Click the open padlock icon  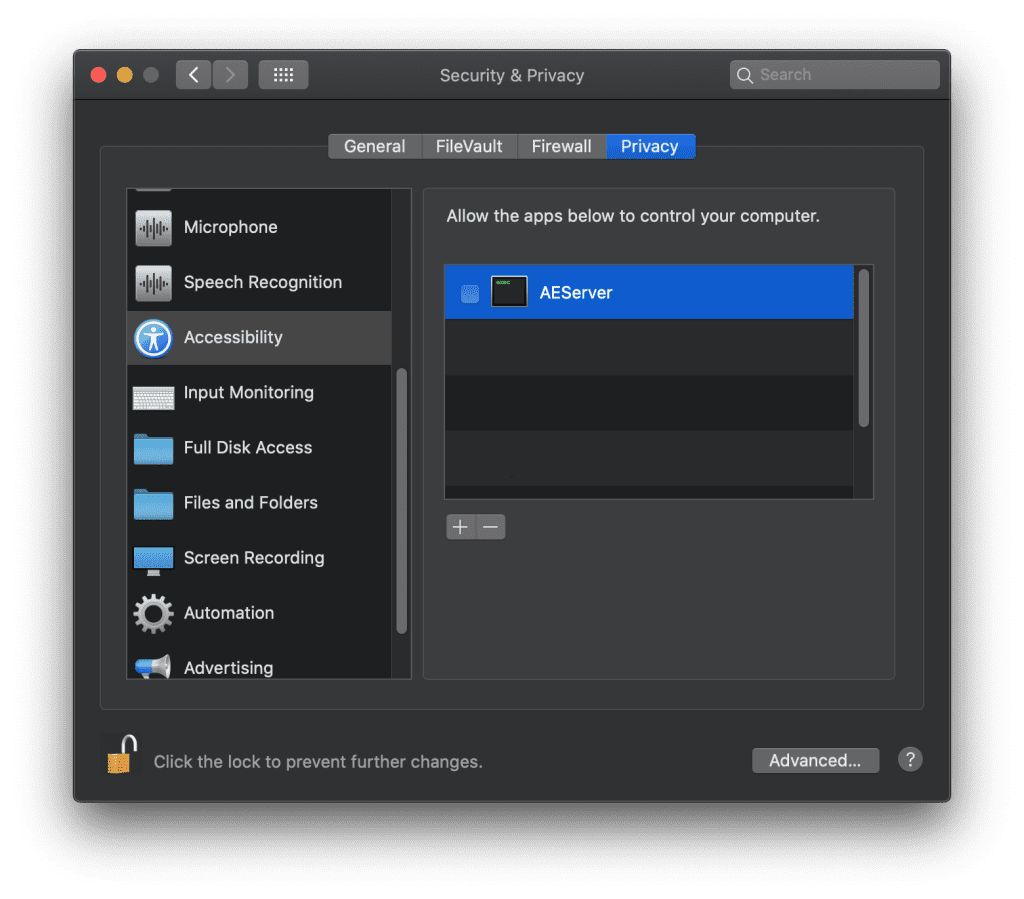coord(122,754)
